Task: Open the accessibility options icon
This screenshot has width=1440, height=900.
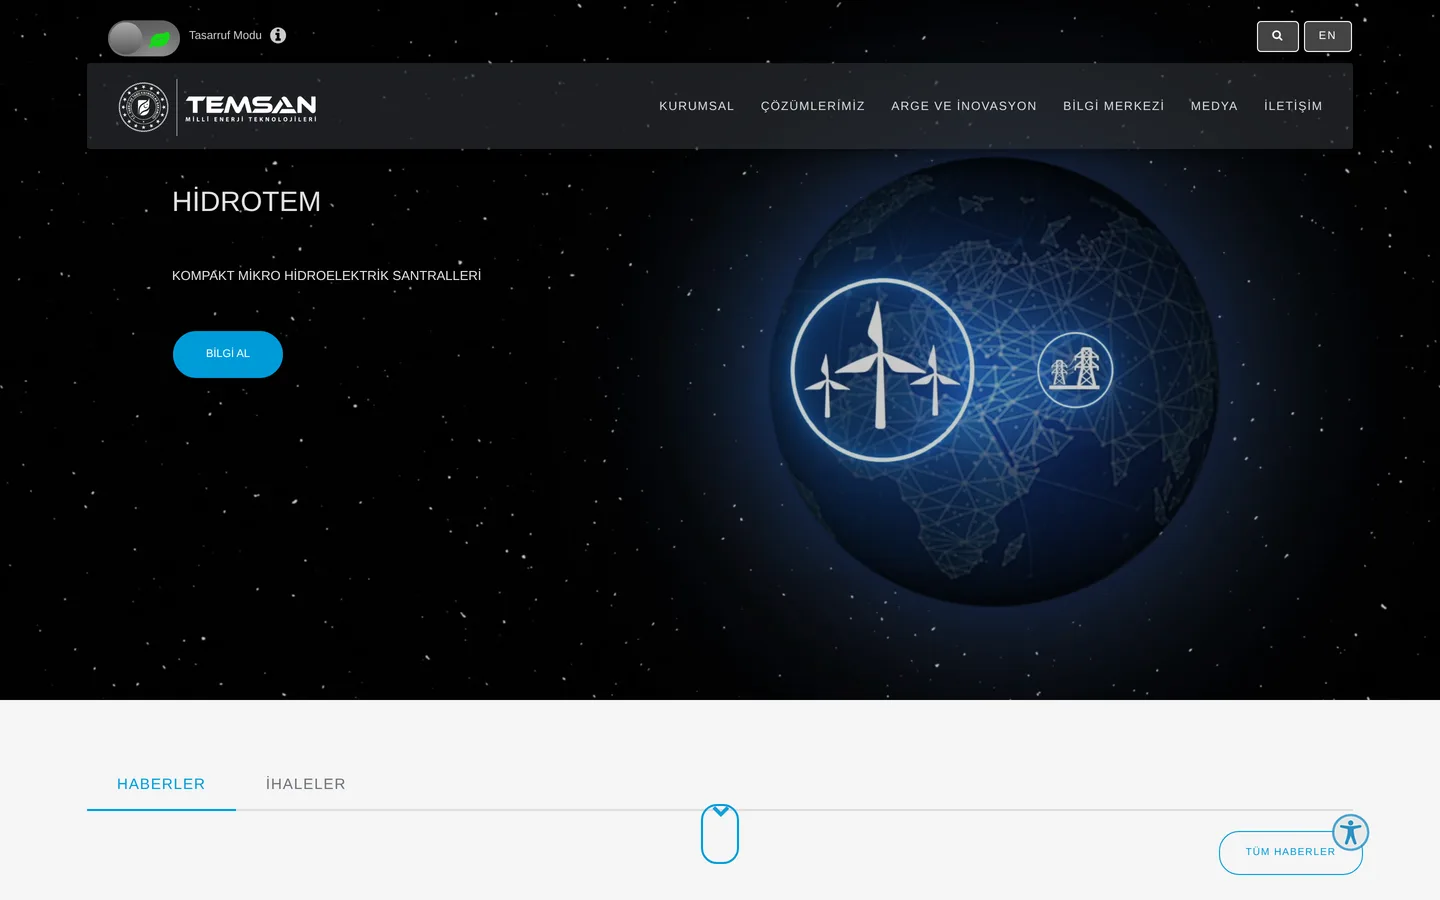Action: tap(1350, 832)
